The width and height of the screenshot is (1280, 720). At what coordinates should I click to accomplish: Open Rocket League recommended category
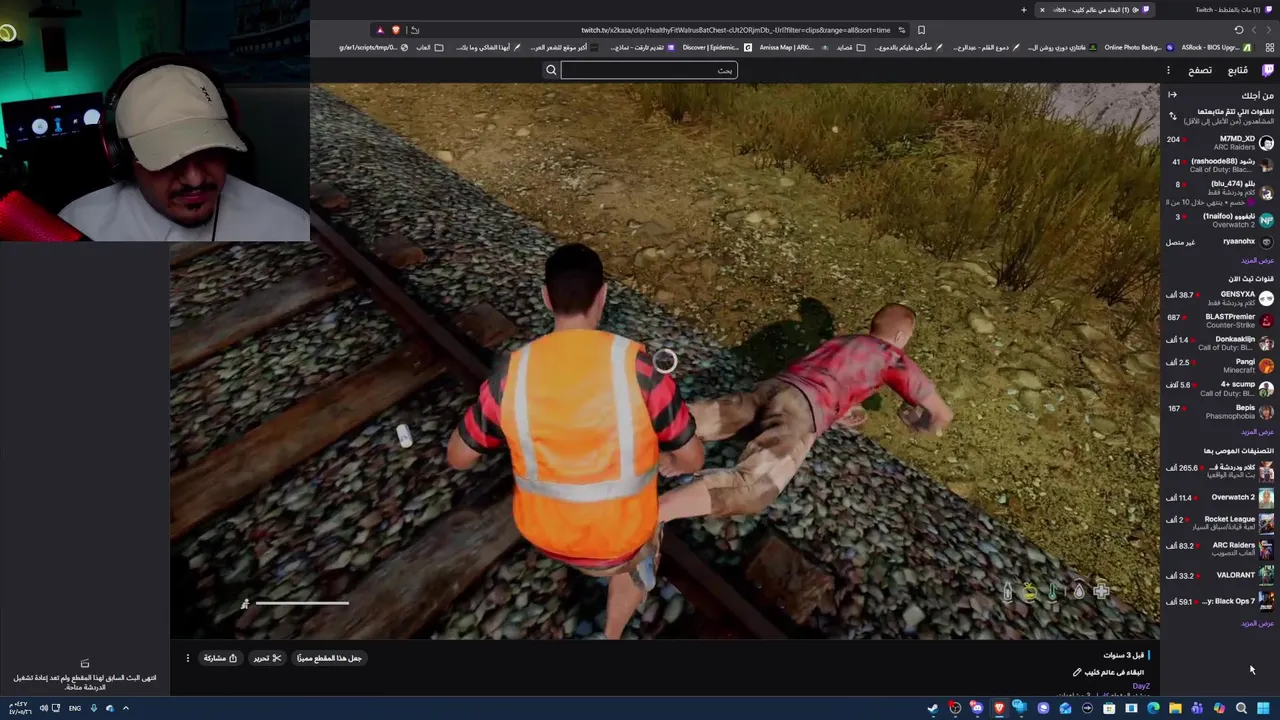pos(1220,523)
